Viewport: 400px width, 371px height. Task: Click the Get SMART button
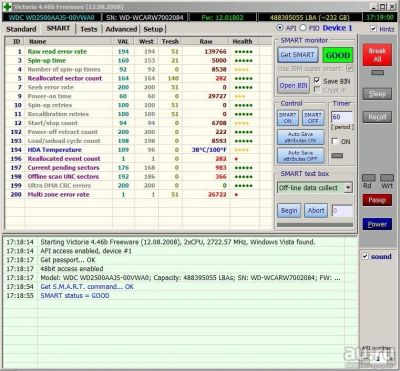(297, 55)
